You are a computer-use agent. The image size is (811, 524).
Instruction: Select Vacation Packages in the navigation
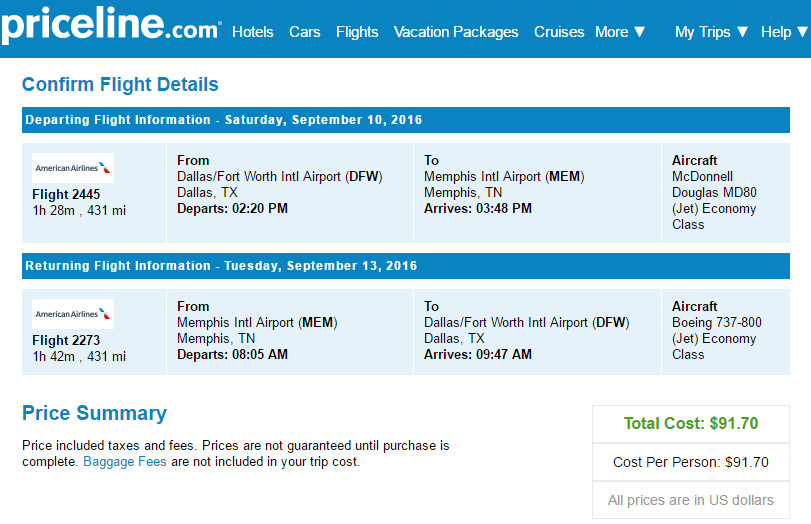(456, 32)
